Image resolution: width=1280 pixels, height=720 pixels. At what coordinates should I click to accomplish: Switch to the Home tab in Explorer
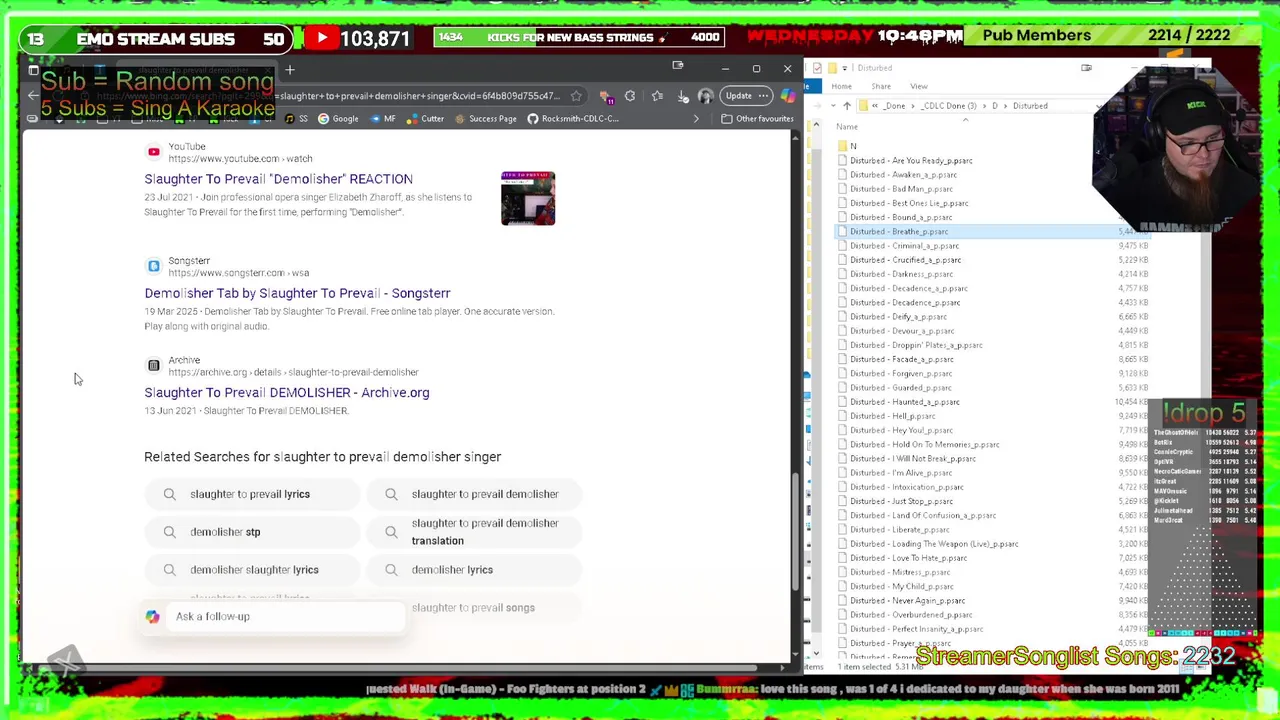841,86
